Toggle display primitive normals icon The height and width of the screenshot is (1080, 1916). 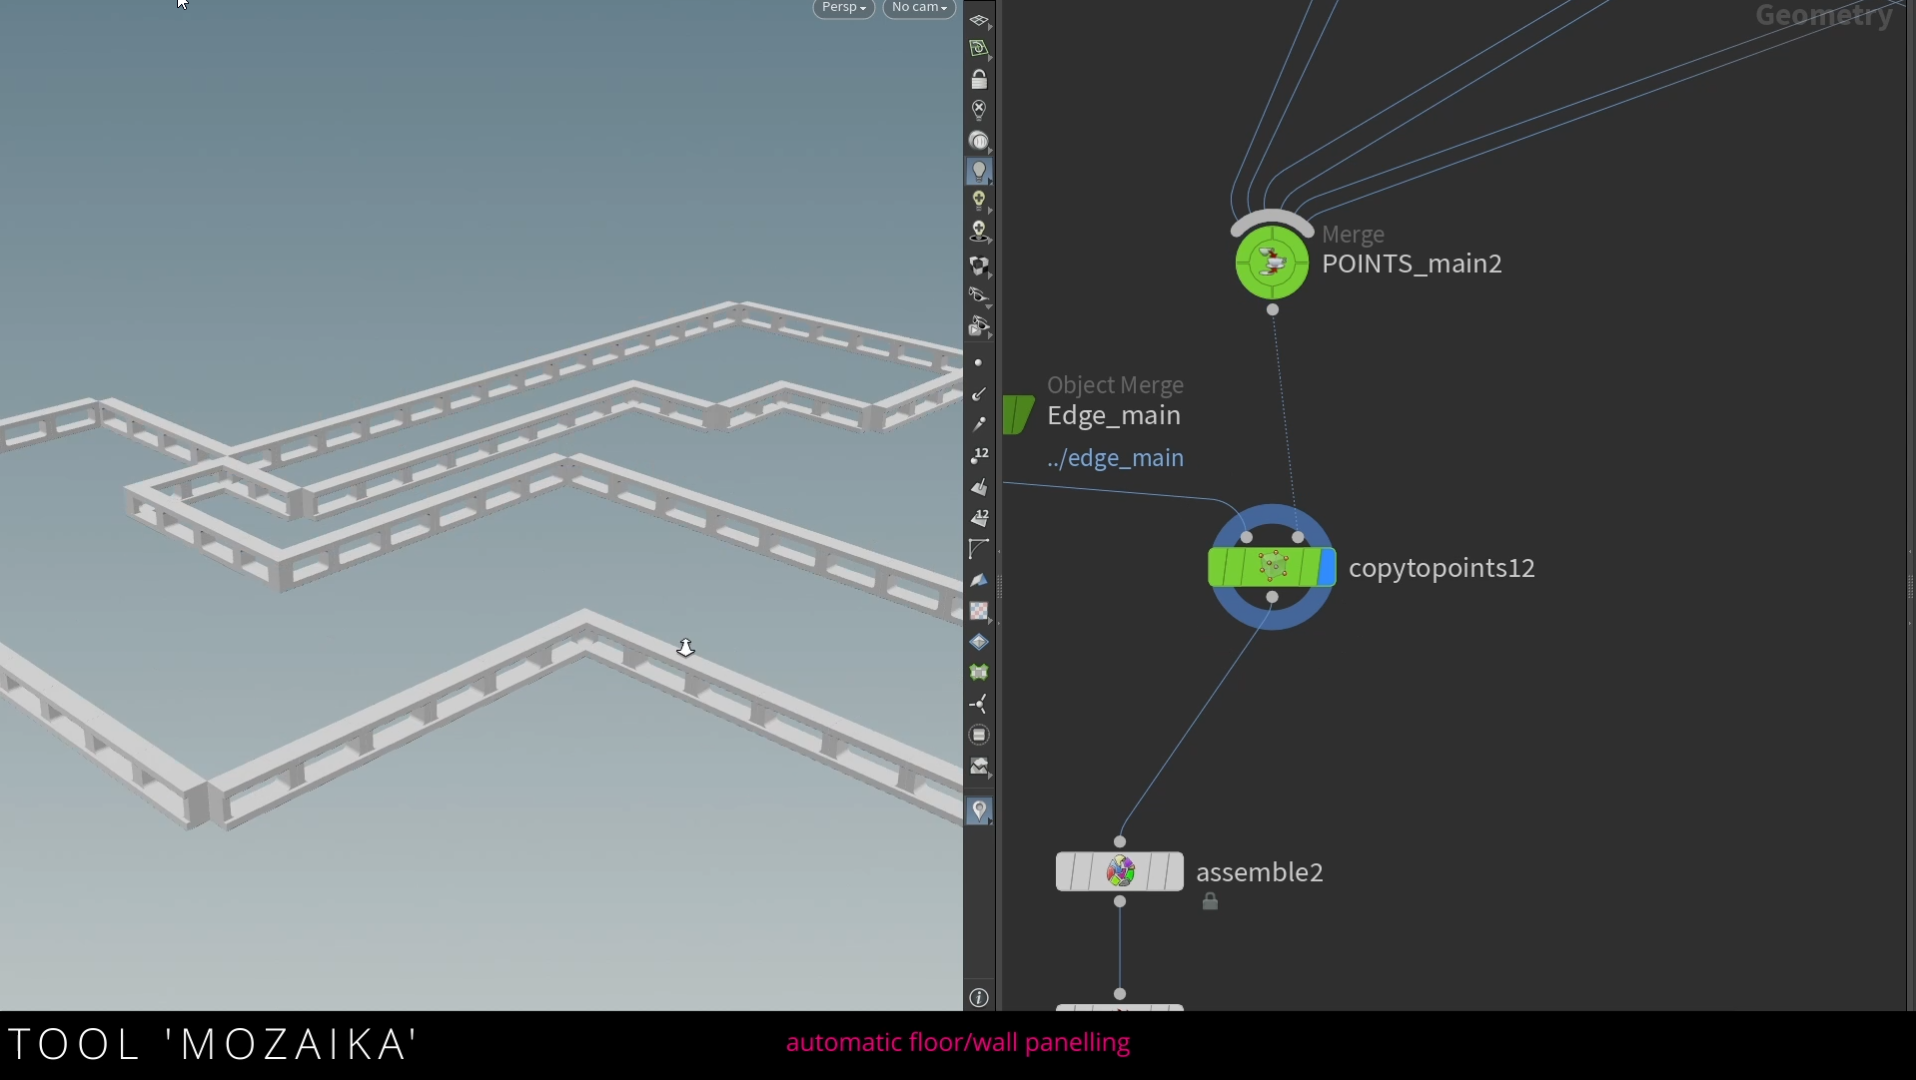coord(979,487)
